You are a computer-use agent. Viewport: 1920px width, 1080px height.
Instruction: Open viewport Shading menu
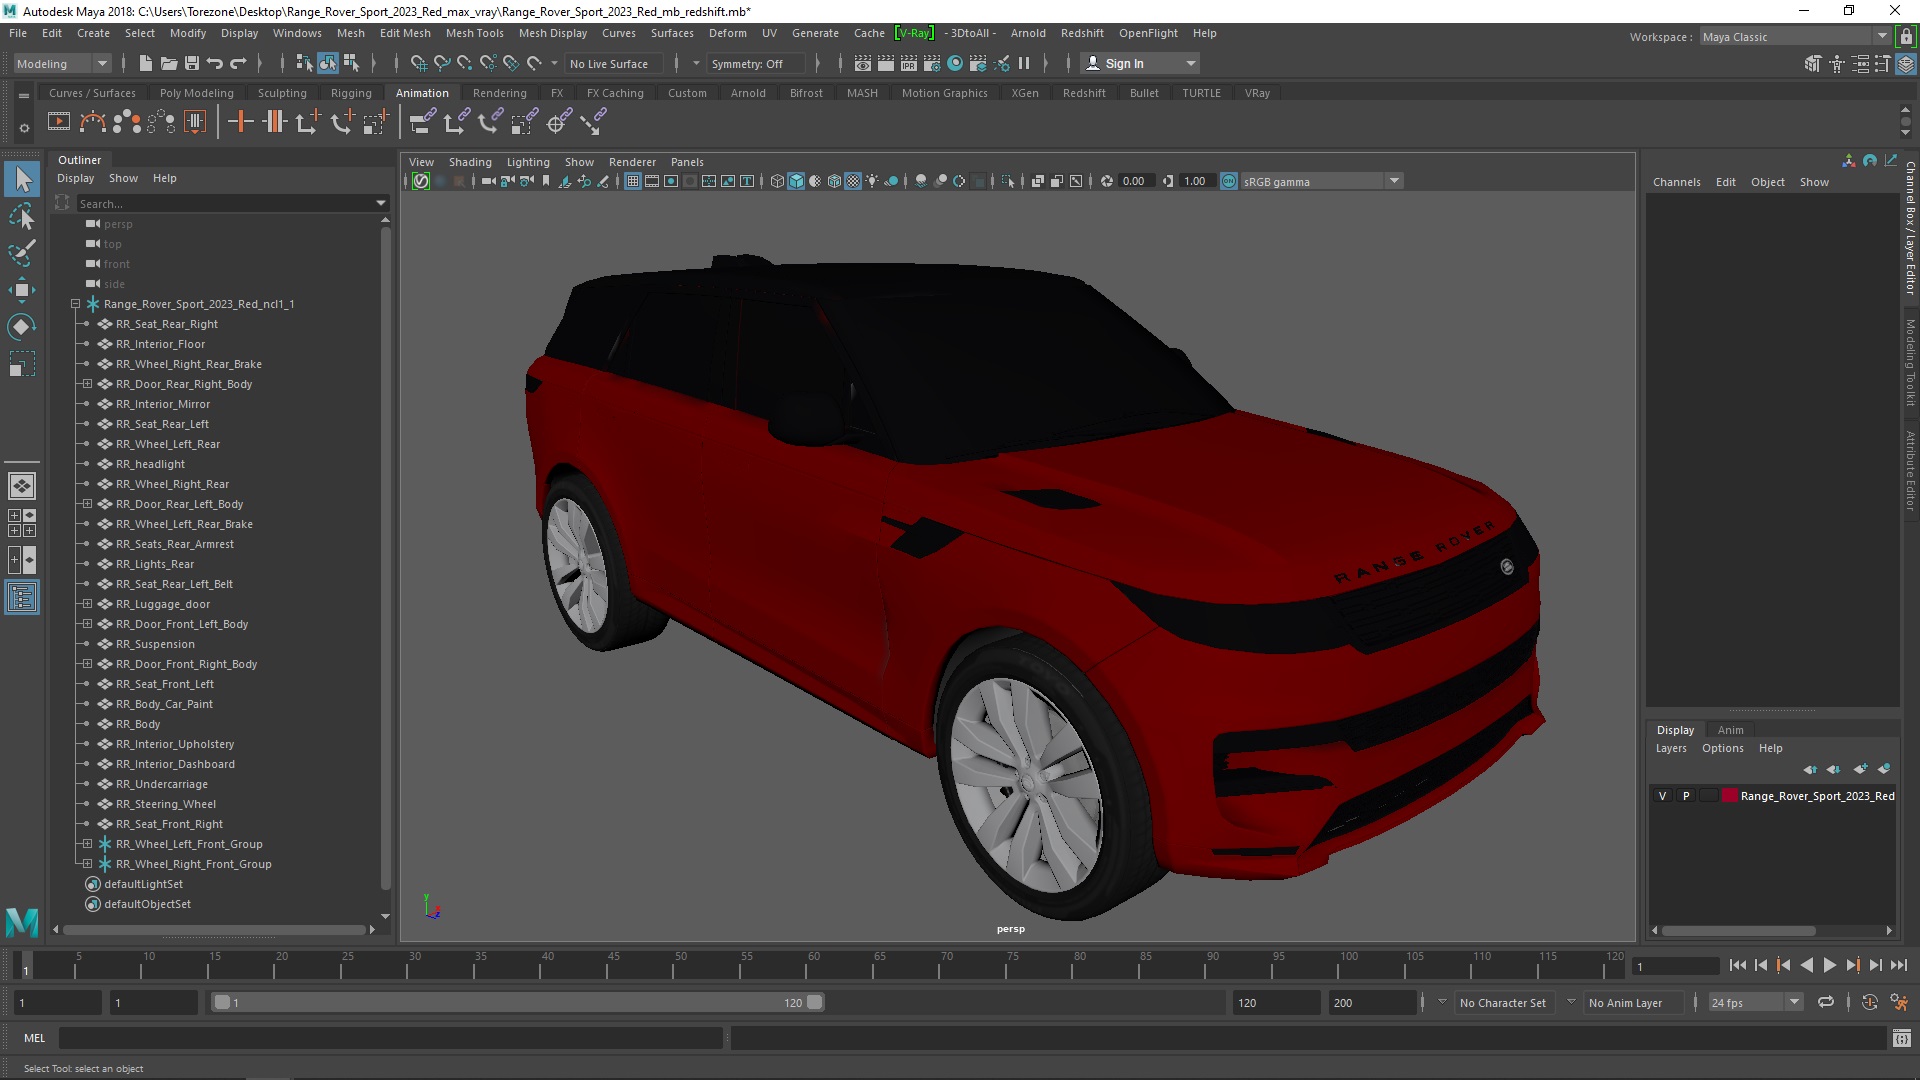tap(470, 162)
